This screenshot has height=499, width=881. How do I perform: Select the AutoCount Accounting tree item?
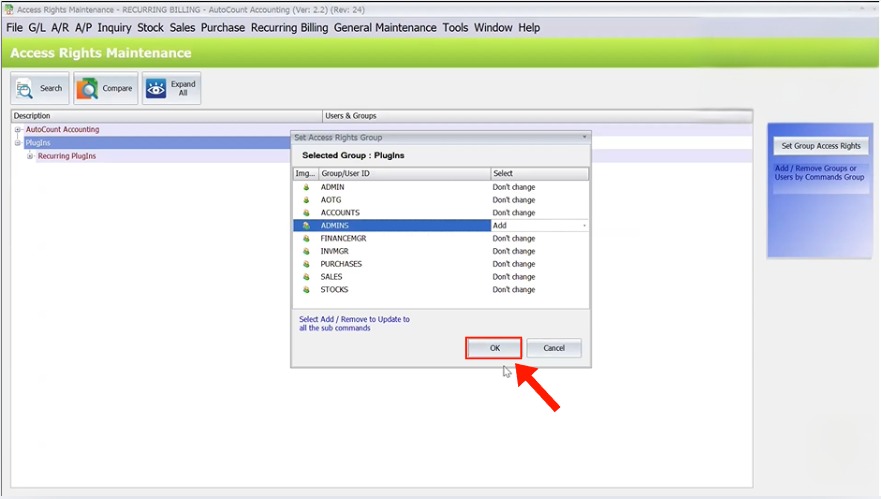click(62, 129)
